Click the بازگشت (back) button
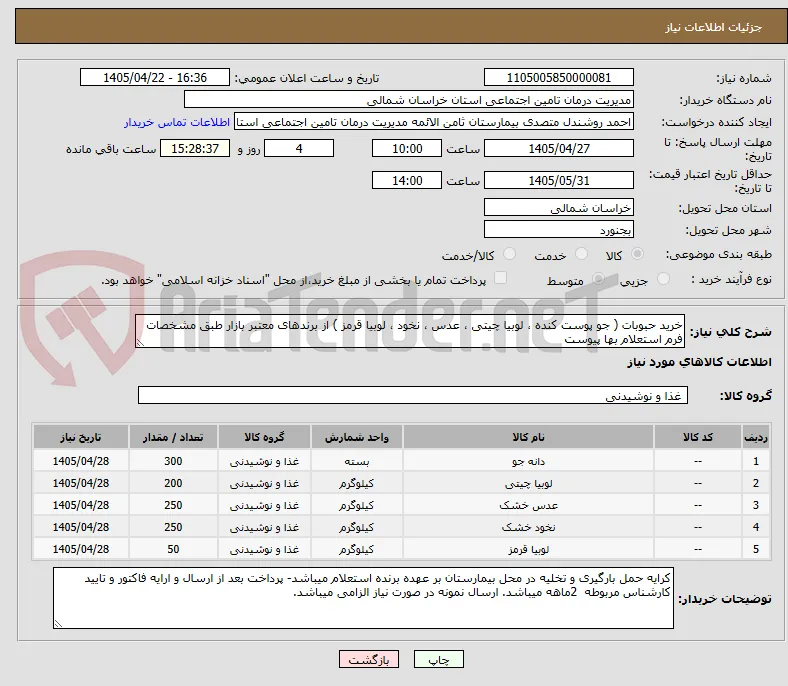 [x=369, y=659]
